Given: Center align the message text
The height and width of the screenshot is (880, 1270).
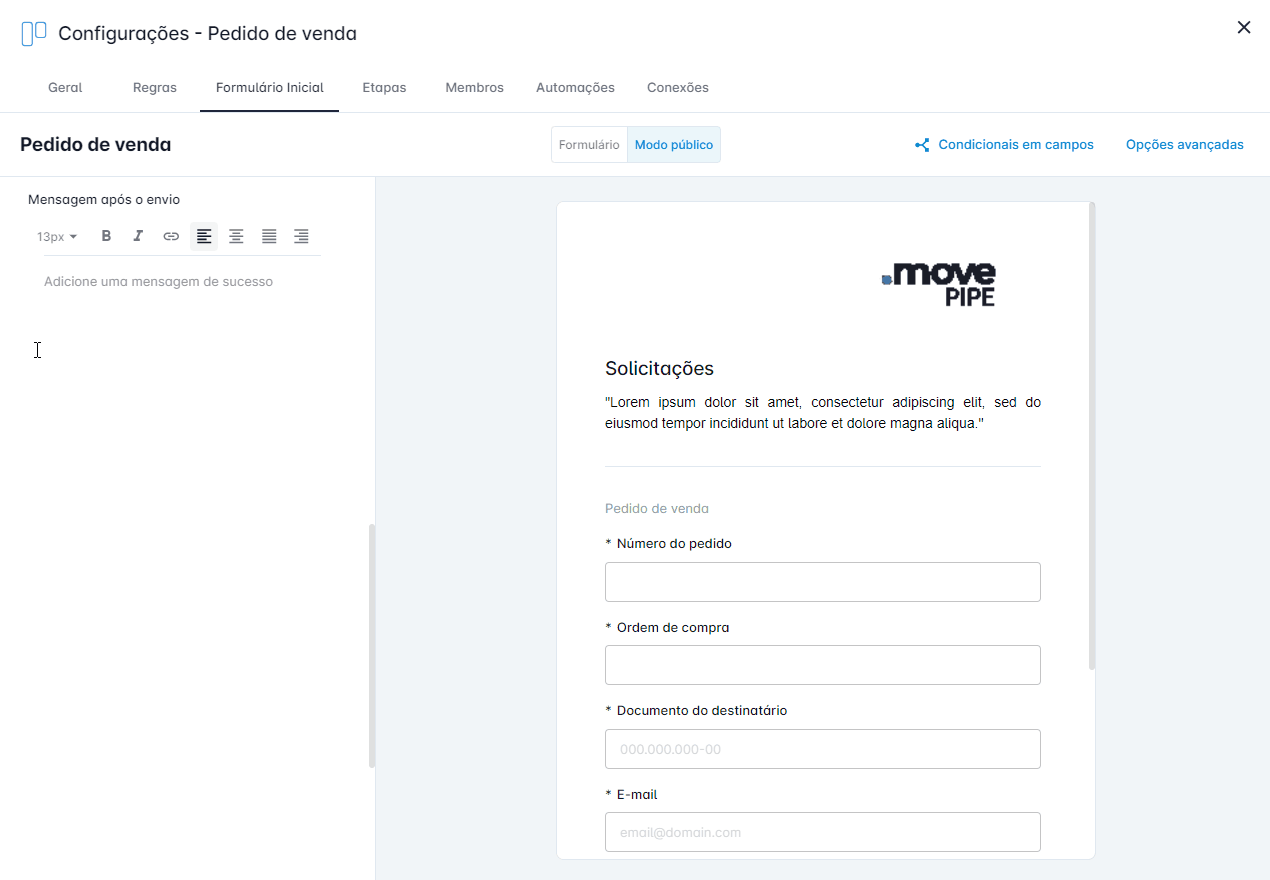Looking at the screenshot, I should click(x=236, y=236).
